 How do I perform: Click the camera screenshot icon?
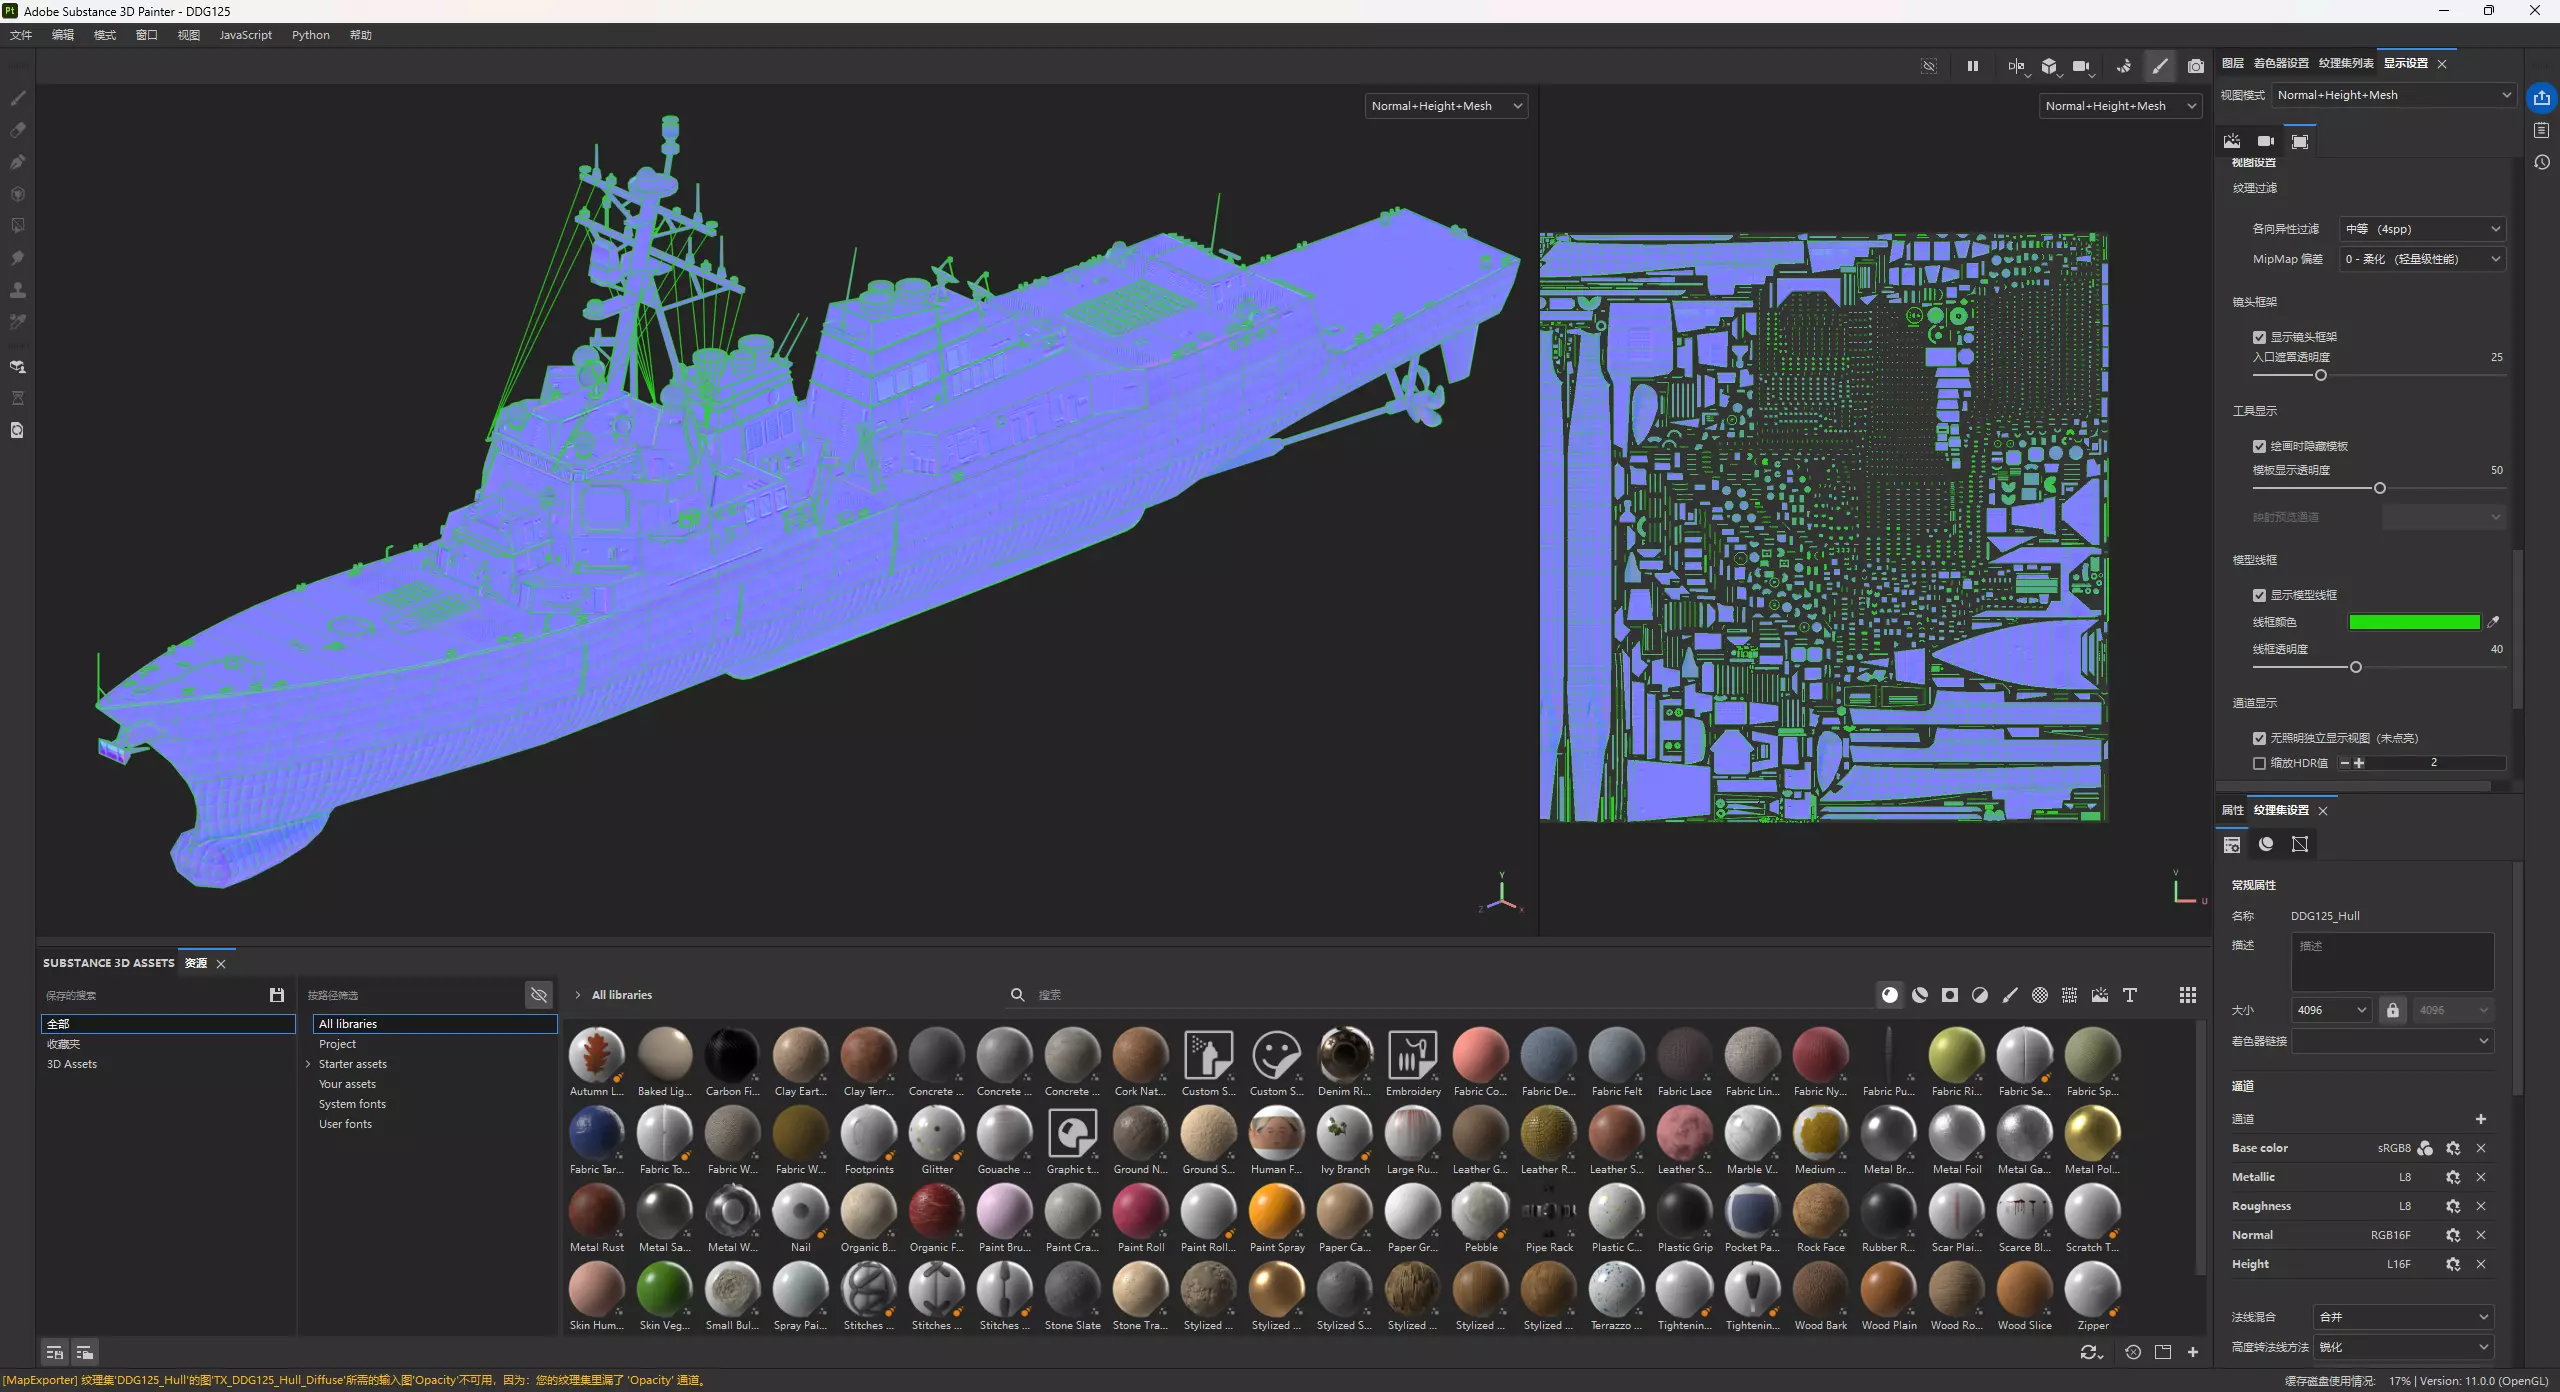[2195, 66]
